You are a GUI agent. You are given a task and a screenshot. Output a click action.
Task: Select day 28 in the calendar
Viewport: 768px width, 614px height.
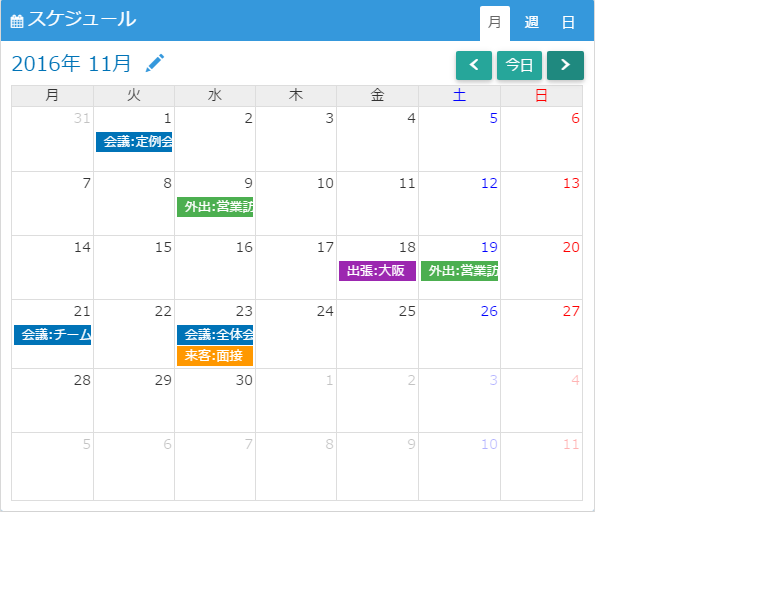52,401
